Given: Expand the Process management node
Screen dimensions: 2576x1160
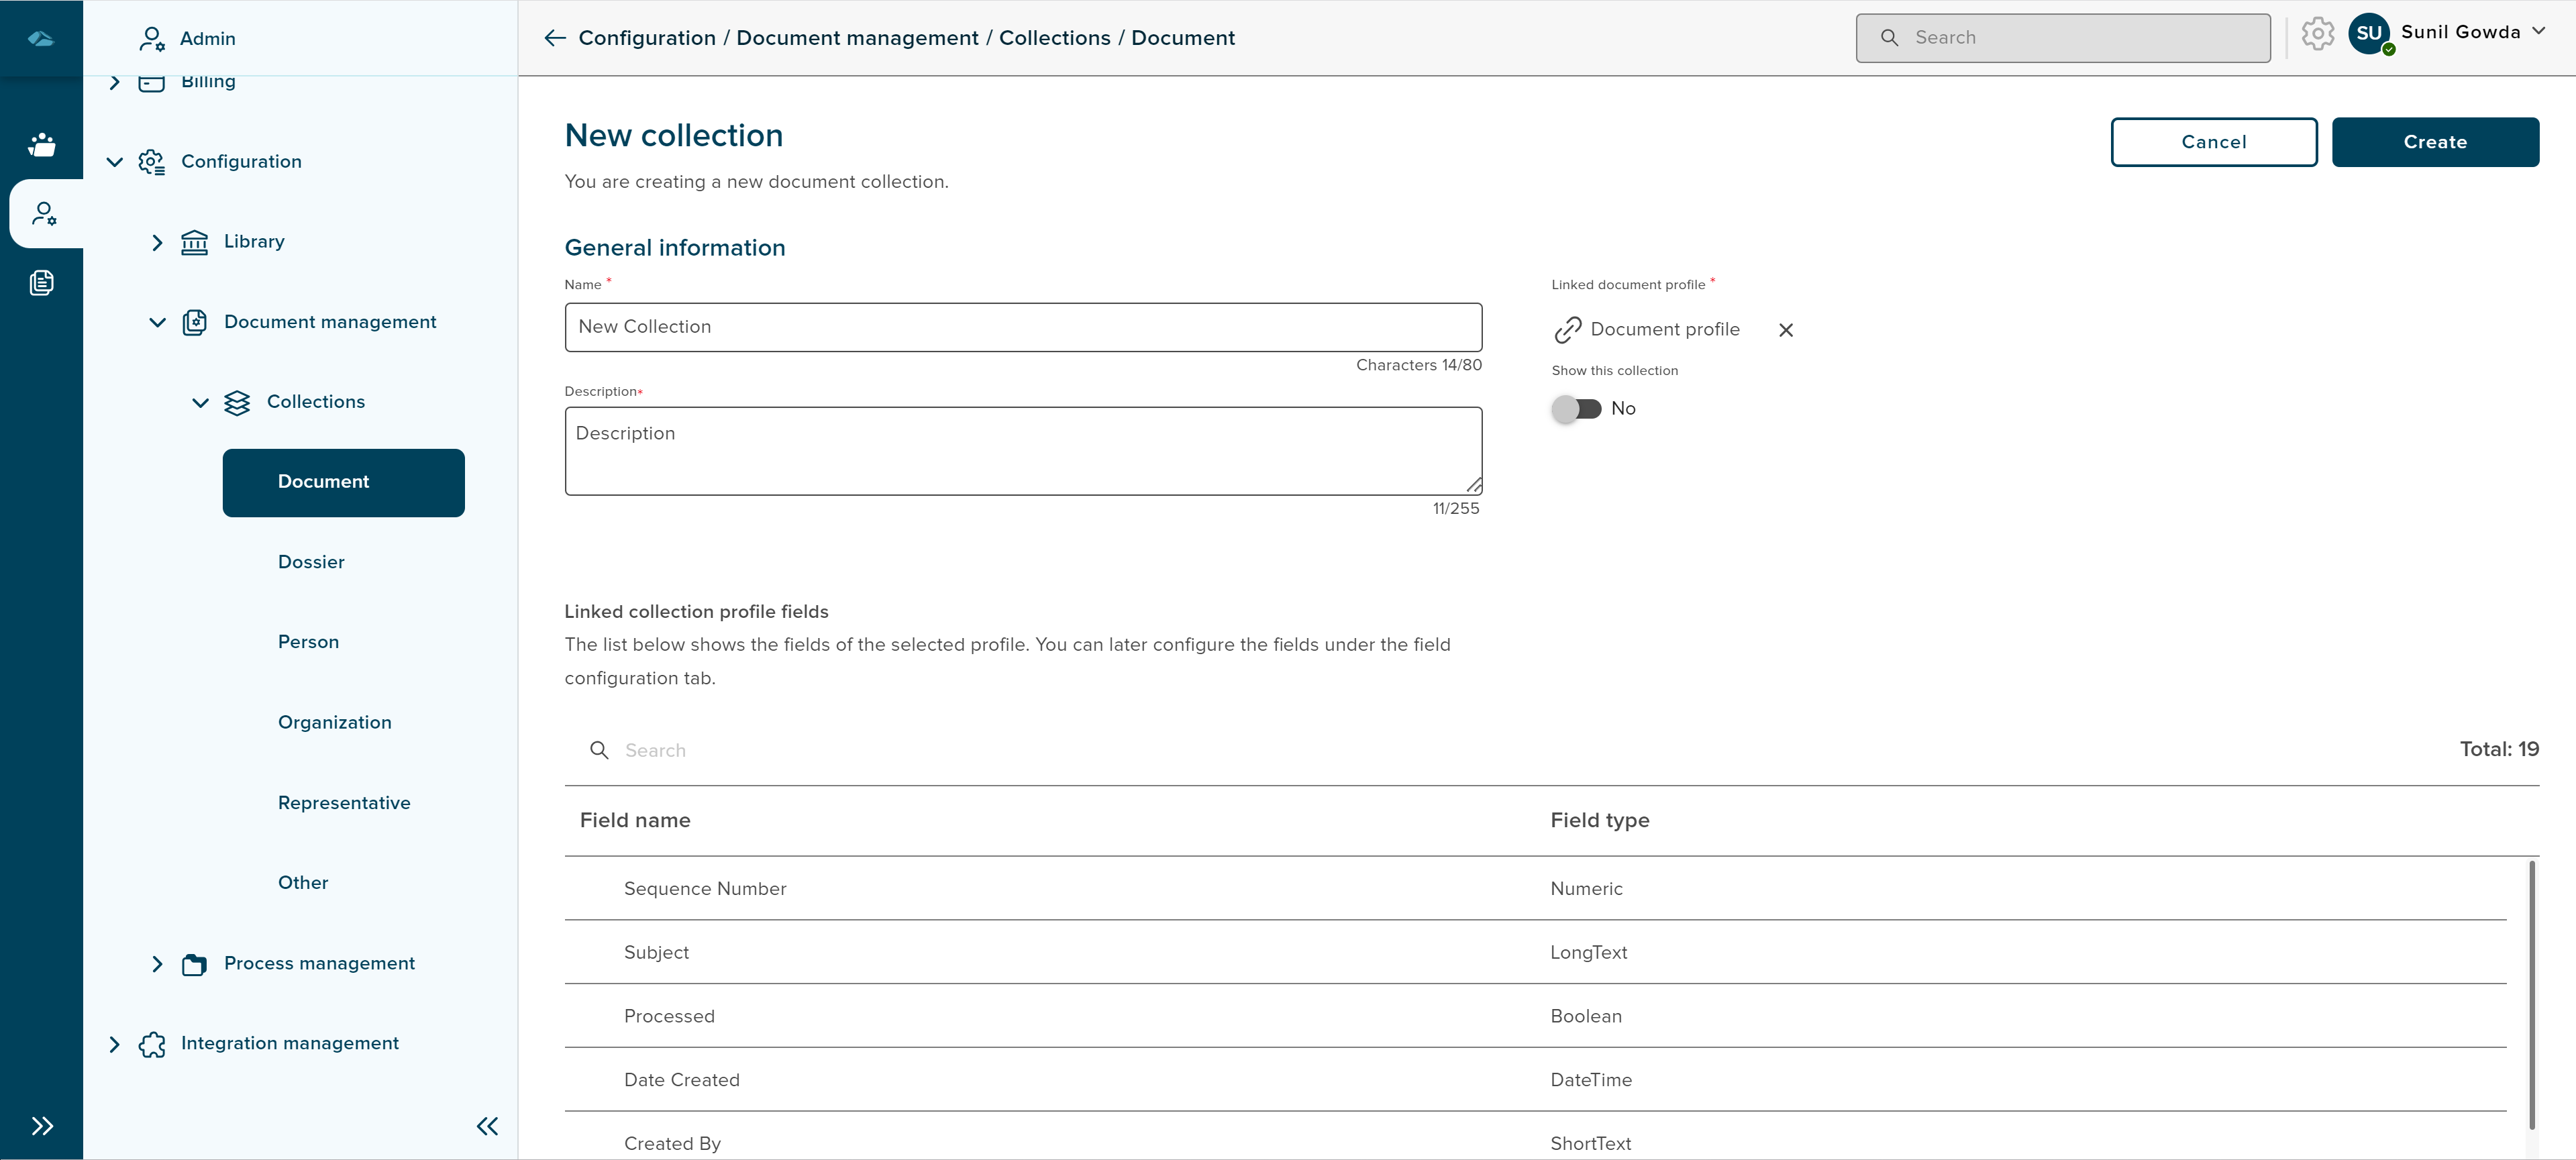Looking at the screenshot, I should click(x=157, y=964).
